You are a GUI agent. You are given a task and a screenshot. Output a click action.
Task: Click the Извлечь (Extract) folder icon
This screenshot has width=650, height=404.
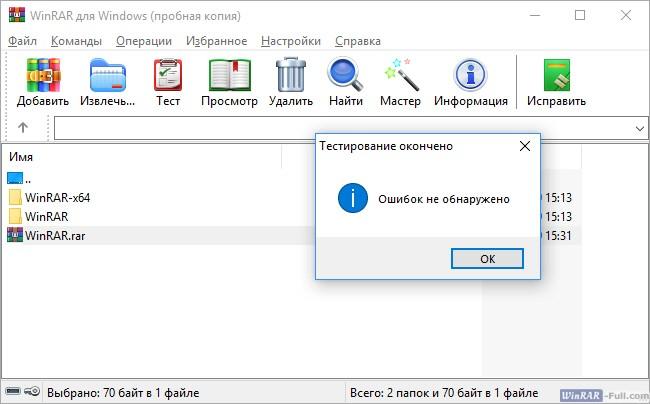(108, 75)
